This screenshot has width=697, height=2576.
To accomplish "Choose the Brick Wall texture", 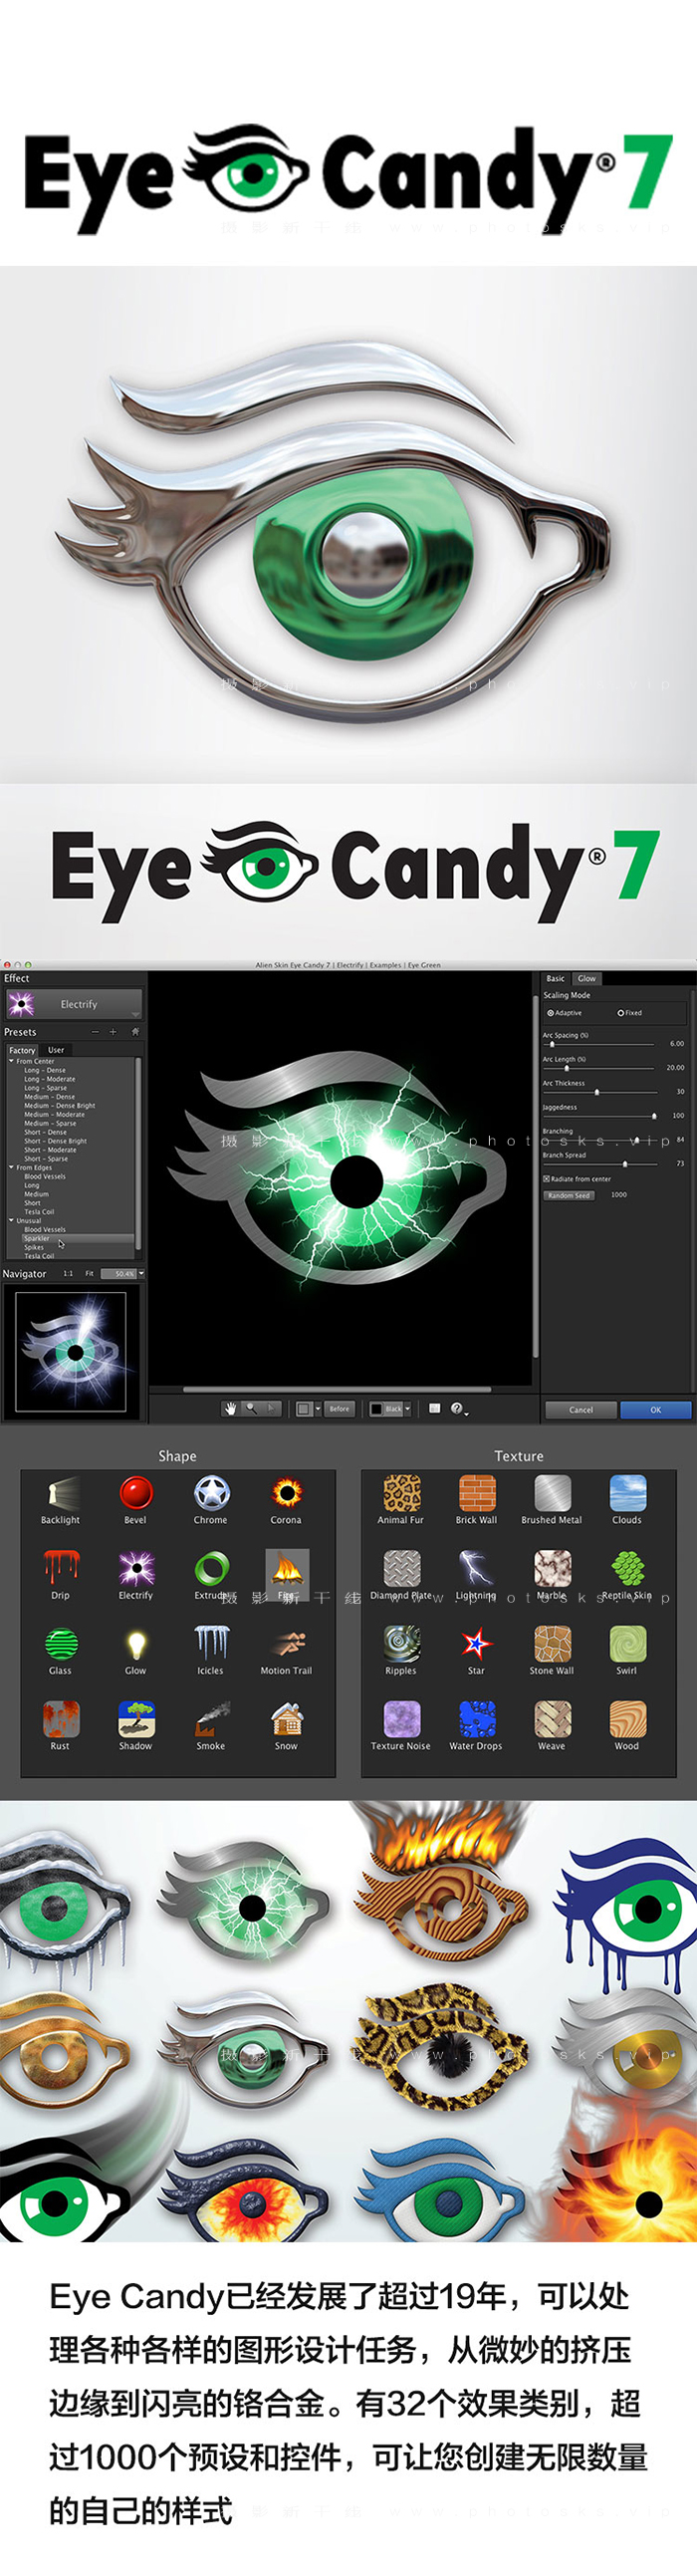I will 476,1492.
